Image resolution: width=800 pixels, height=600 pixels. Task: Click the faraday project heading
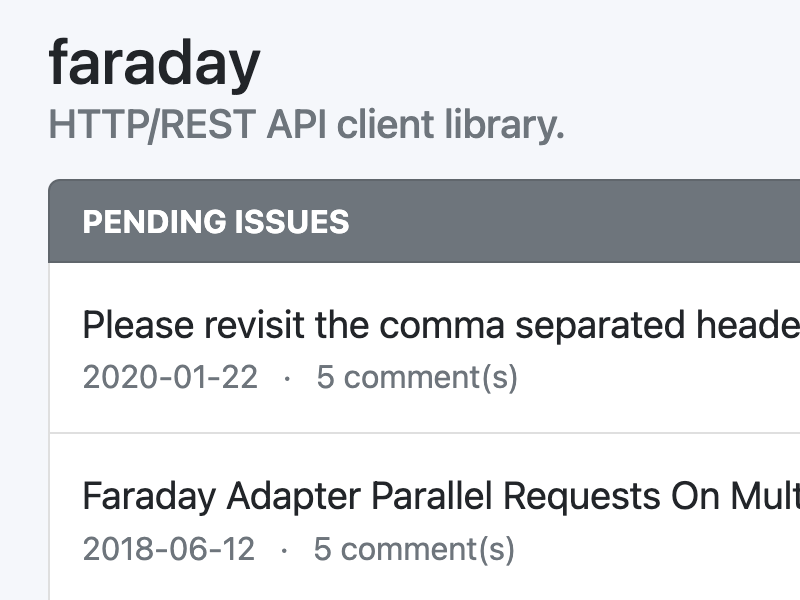pos(154,65)
